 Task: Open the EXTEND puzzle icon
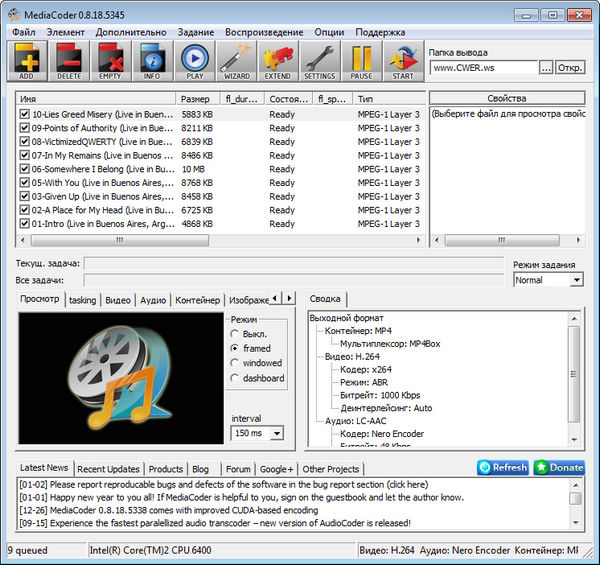(x=278, y=62)
